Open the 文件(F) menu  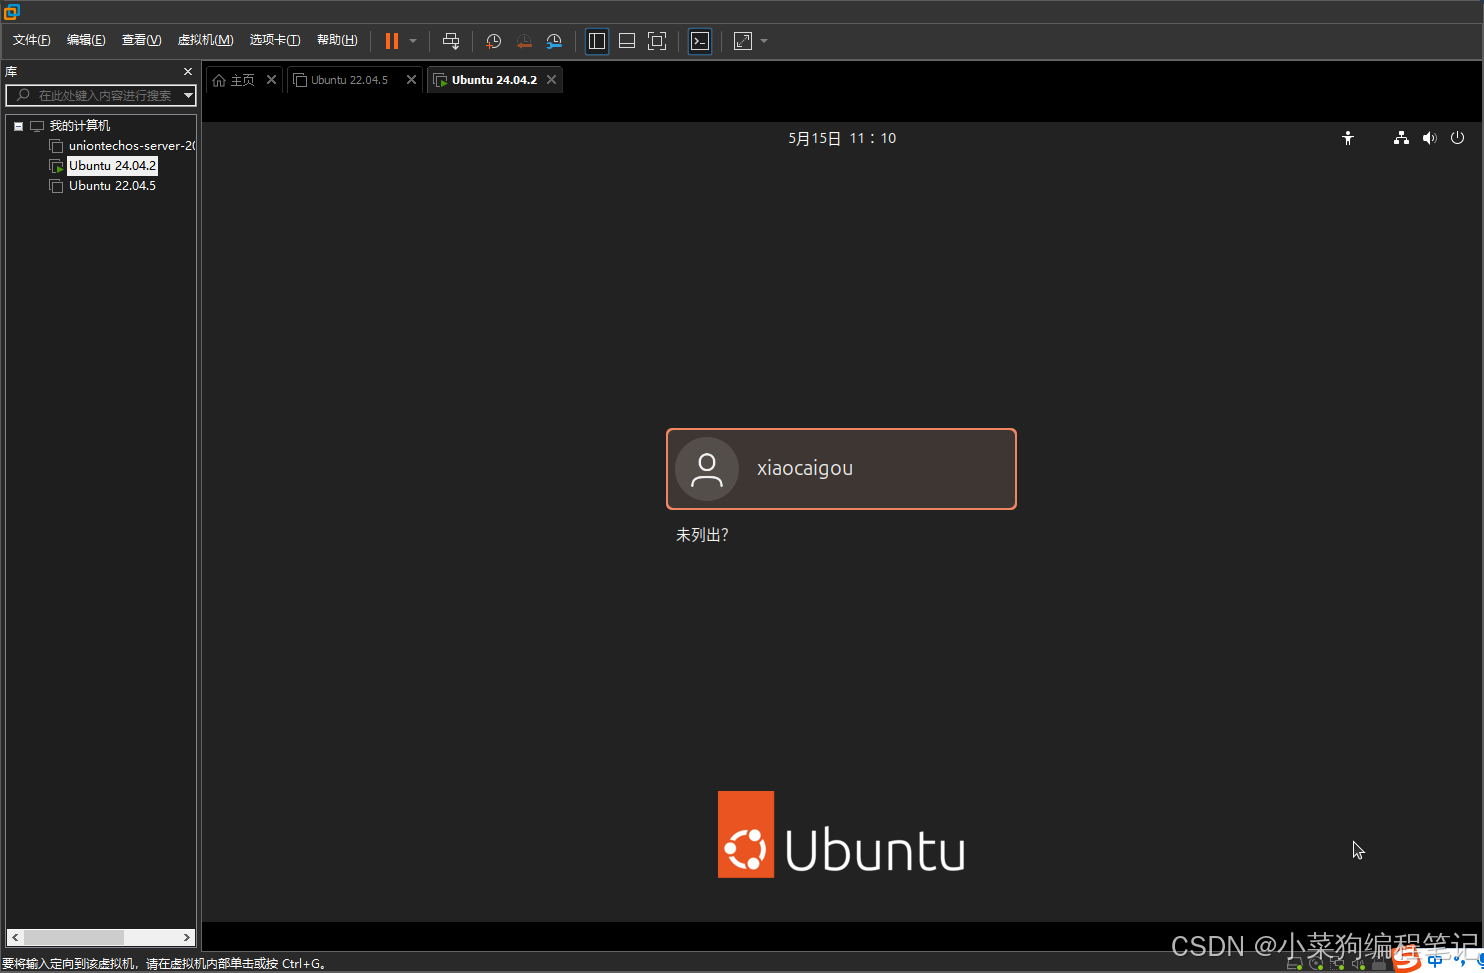coord(31,40)
